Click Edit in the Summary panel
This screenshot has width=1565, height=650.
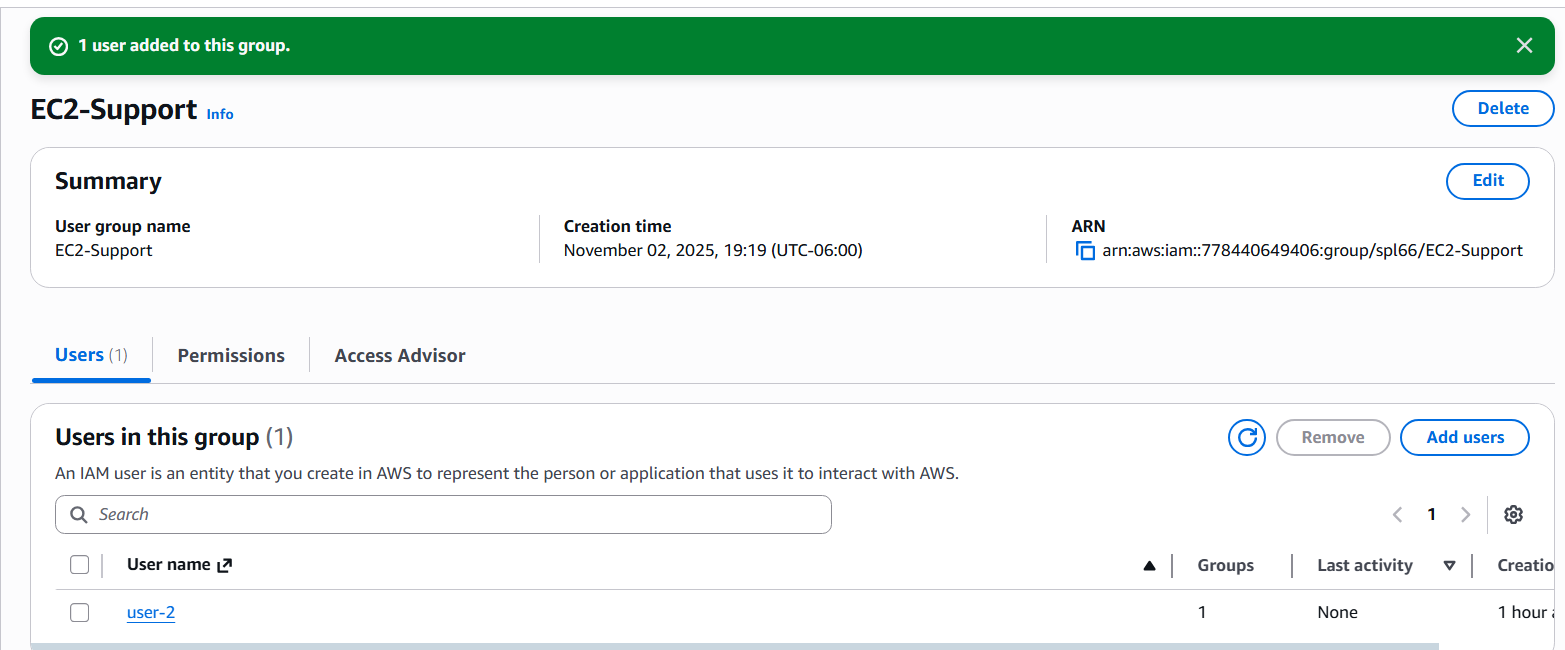pyautogui.click(x=1487, y=181)
